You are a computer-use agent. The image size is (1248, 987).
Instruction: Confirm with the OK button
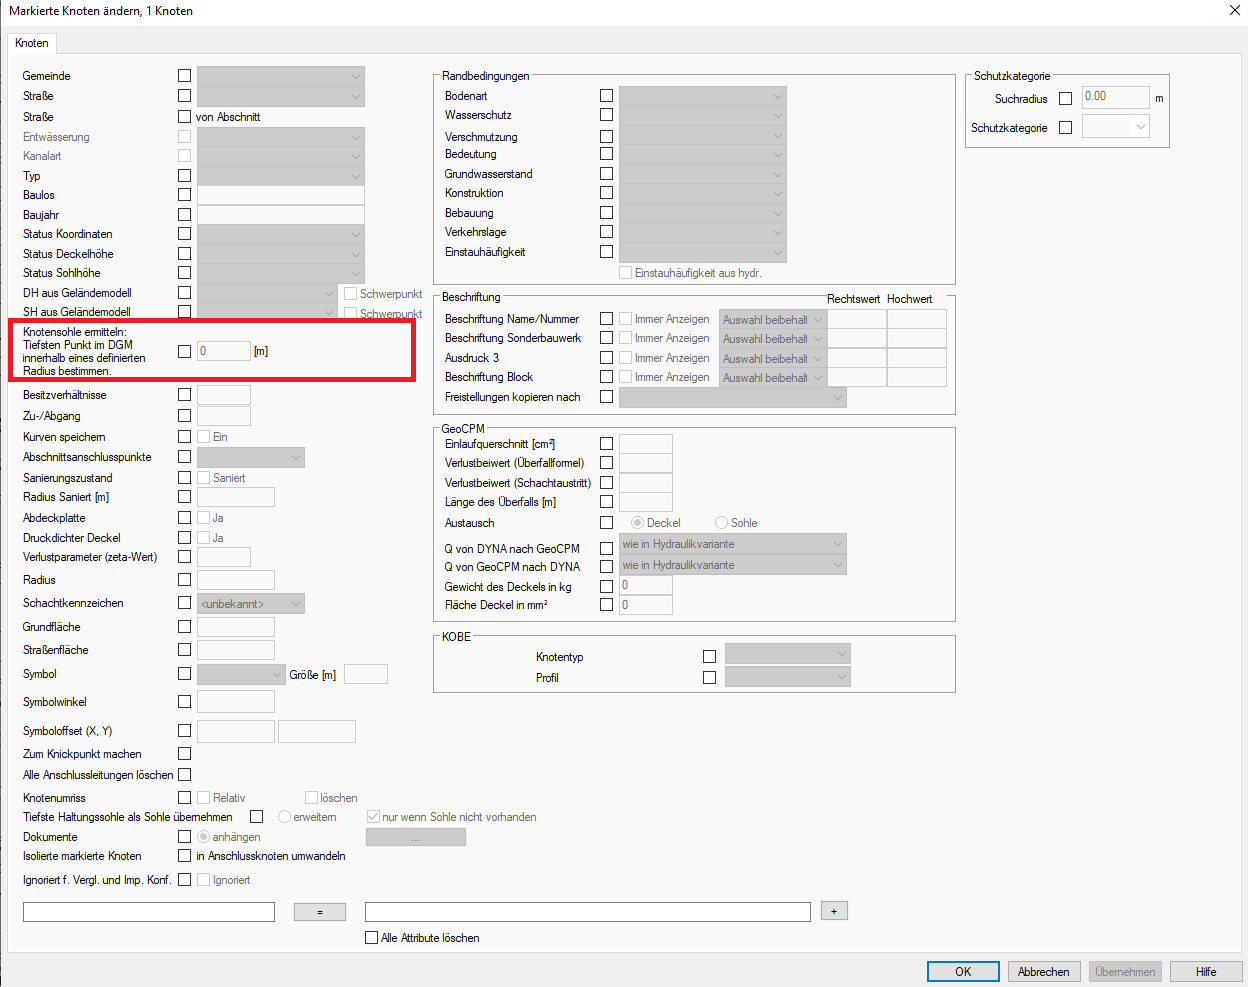(962, 972)
